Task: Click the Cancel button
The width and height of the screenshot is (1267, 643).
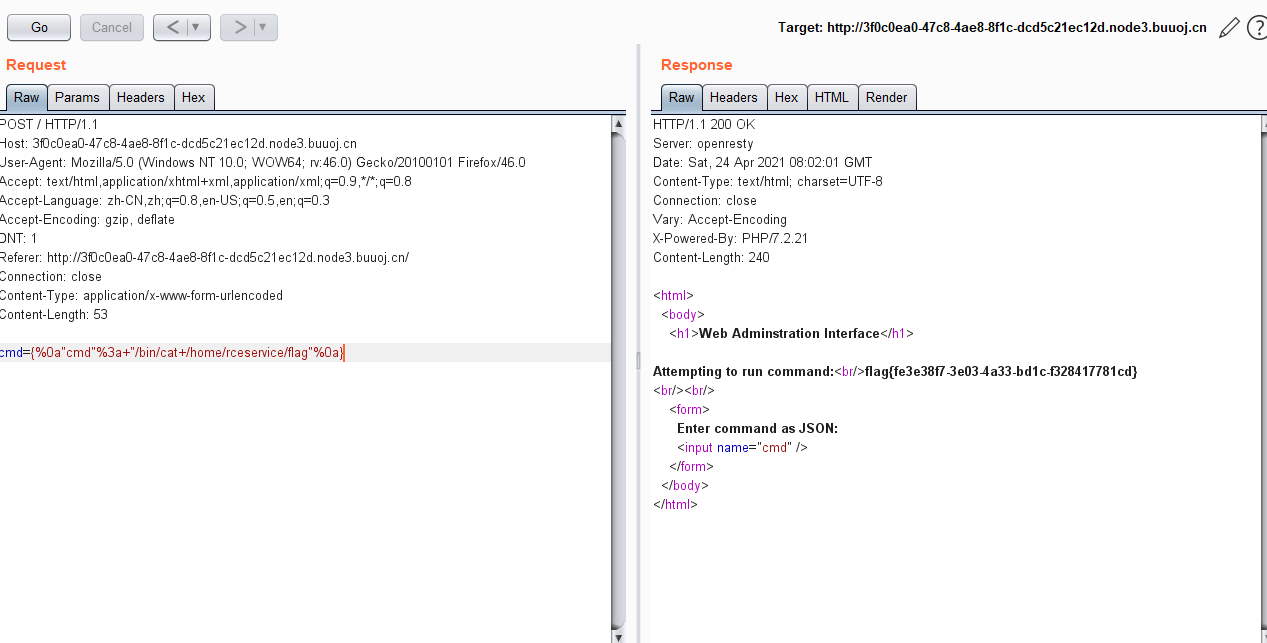Action: 111,28
